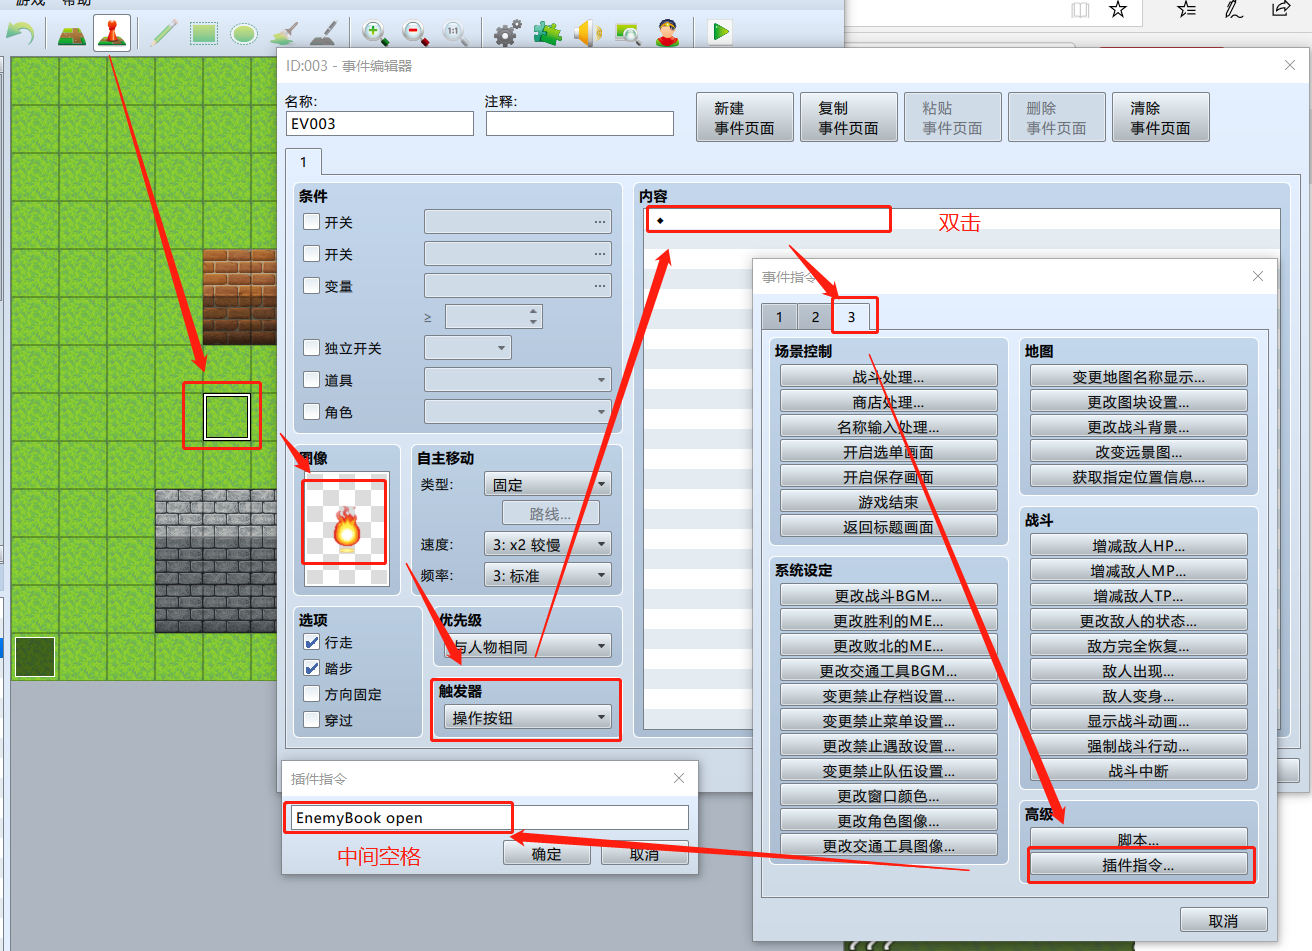Viewport: 1312px width, 951px height.
Task: Open the Sound Test speaker icon
Action: (x=588, y=32)
